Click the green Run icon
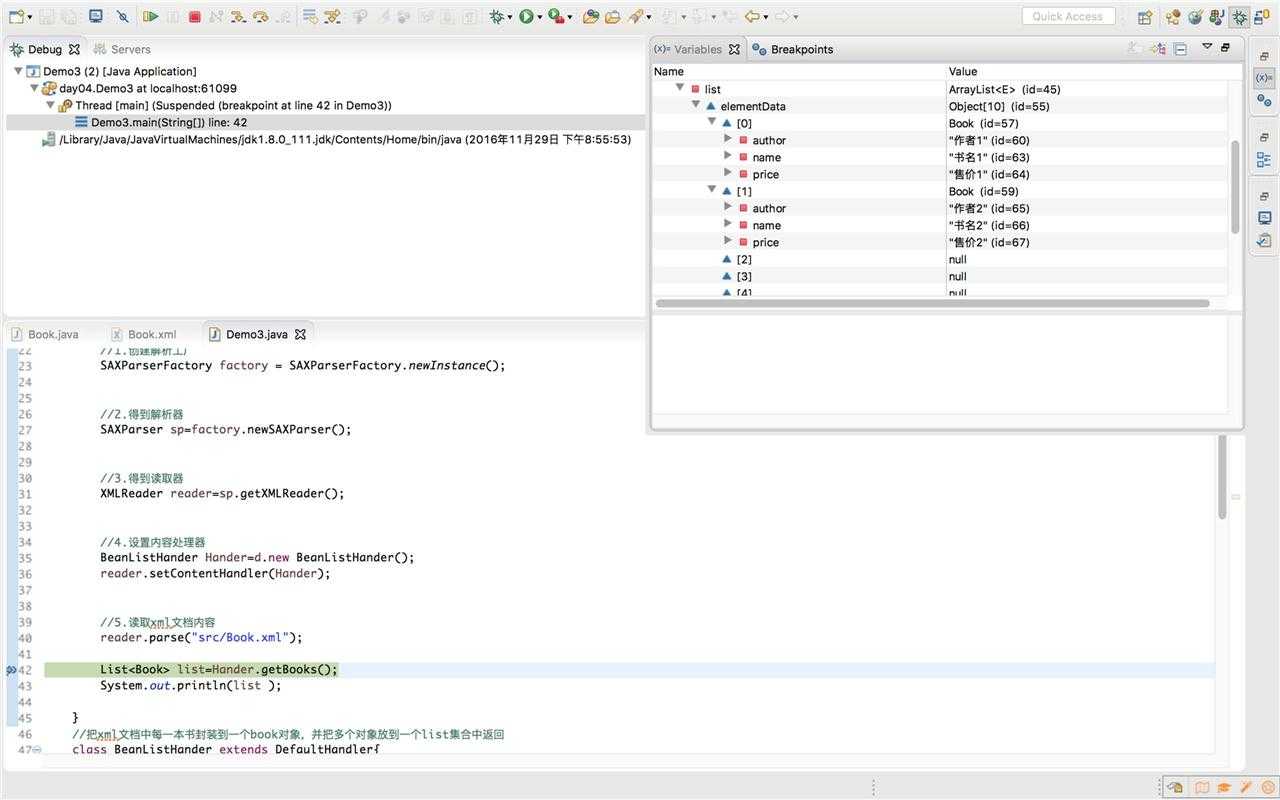Screen dimensions: 1280x800 click(x=525, y=17)
